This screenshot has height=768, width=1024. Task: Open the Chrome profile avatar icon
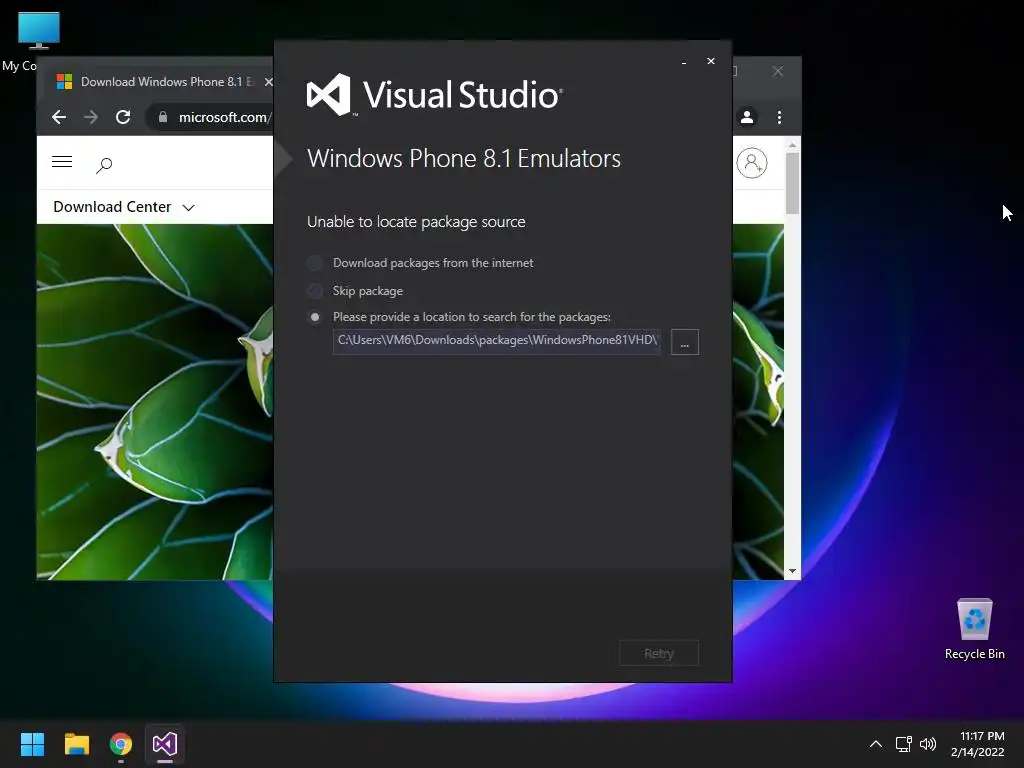pyautogui.click(x=747, y=117)
